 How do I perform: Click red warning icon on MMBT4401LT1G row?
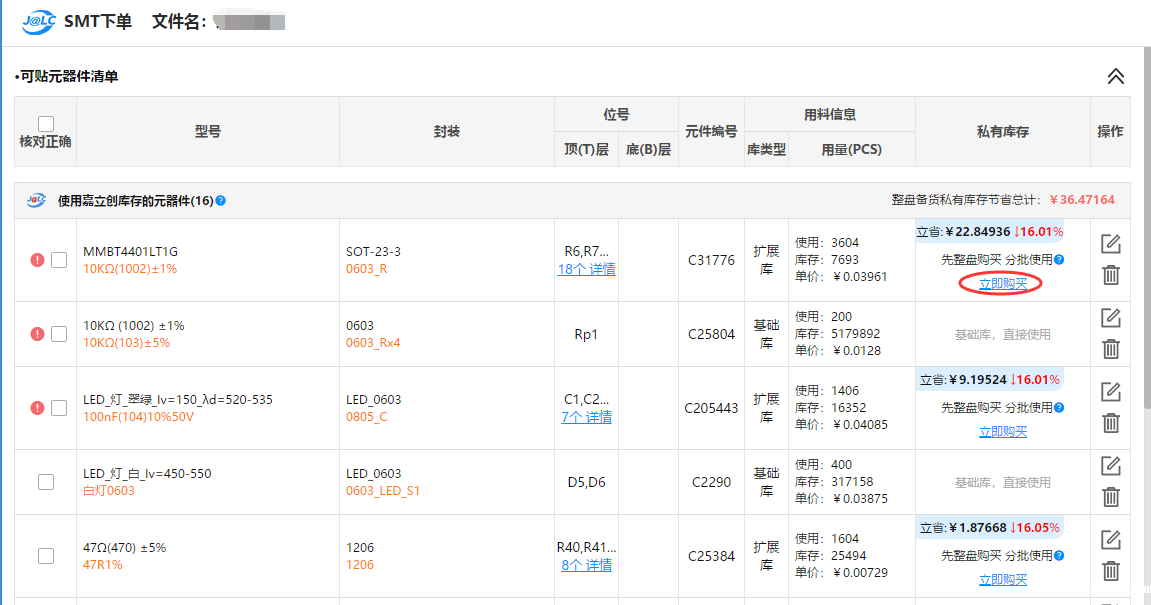[x=37, y=260]
